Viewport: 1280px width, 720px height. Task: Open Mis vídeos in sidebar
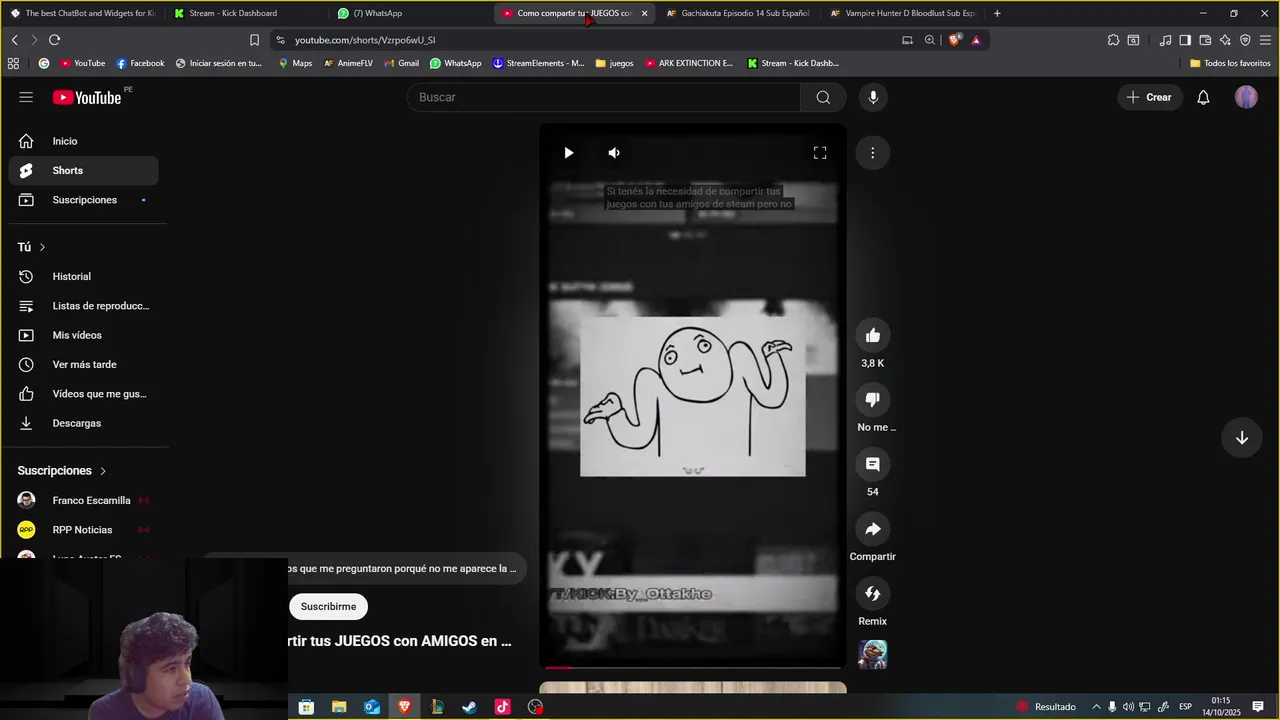click(83, 335)
